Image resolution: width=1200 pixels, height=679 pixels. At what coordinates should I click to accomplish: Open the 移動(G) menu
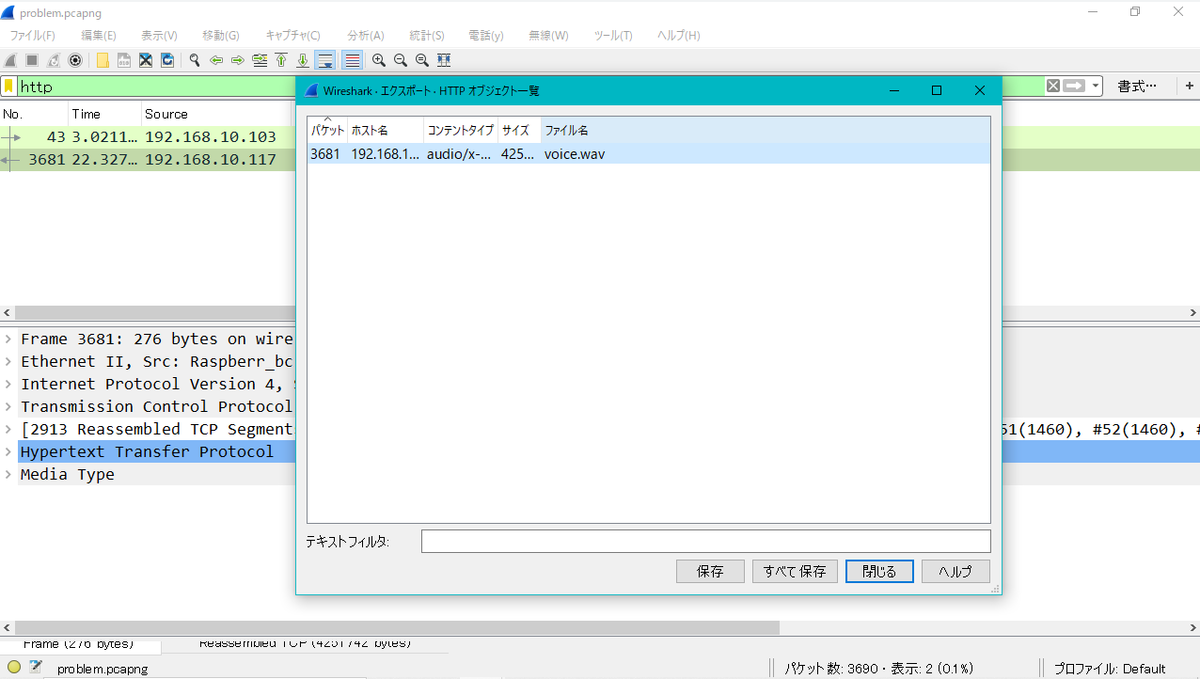pos(220,35)
